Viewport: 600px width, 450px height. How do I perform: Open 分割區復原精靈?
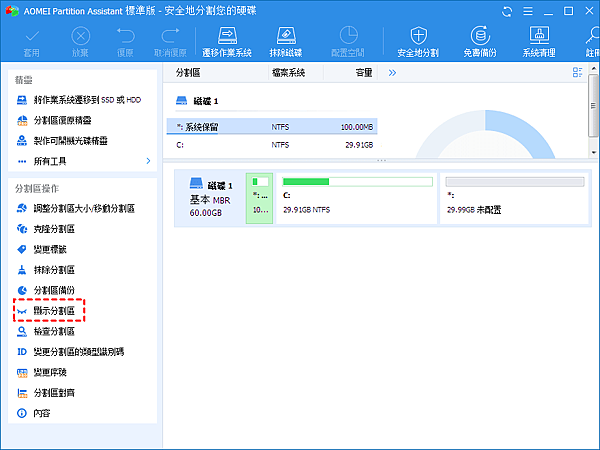54,121
